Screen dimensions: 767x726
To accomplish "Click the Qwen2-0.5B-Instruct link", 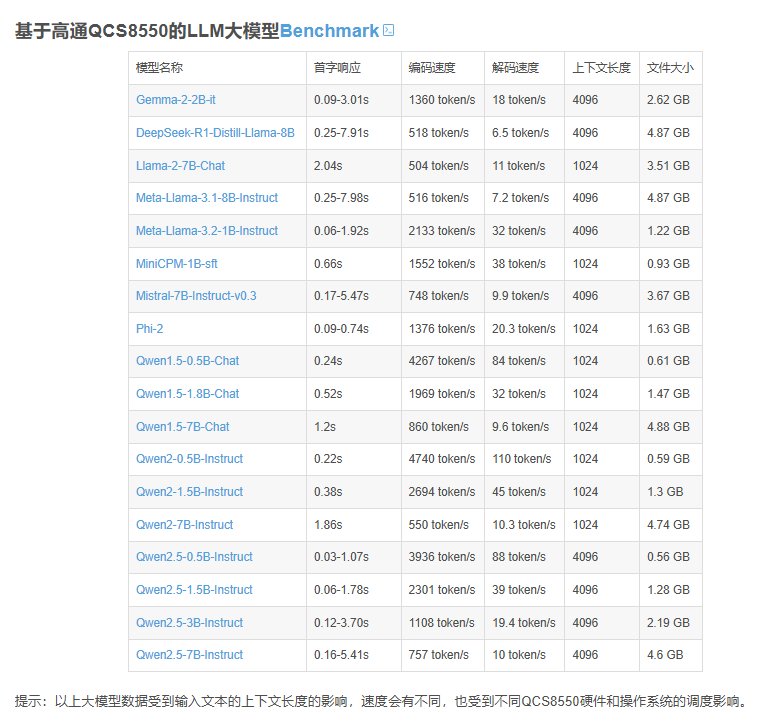I will tap(189, 459).
